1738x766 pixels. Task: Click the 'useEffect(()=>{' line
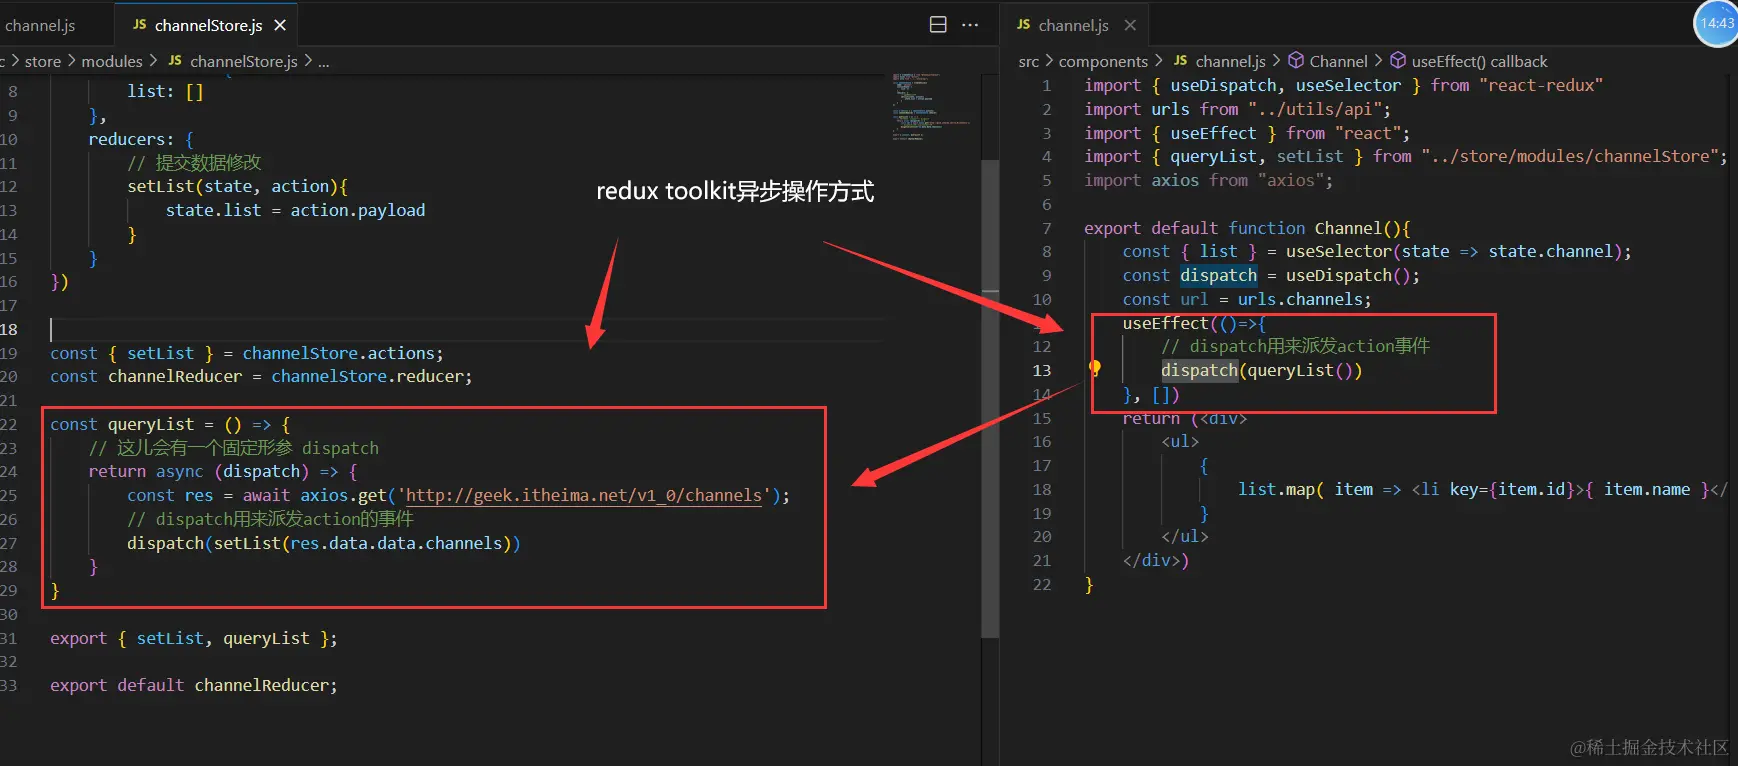1194,323
